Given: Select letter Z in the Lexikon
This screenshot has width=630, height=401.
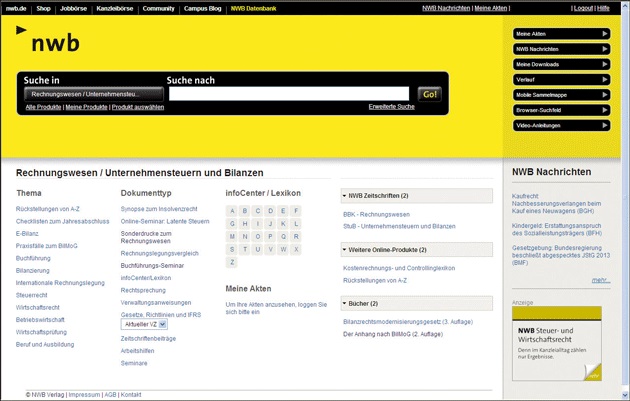Looking at the screenshot, I should 232,262.
